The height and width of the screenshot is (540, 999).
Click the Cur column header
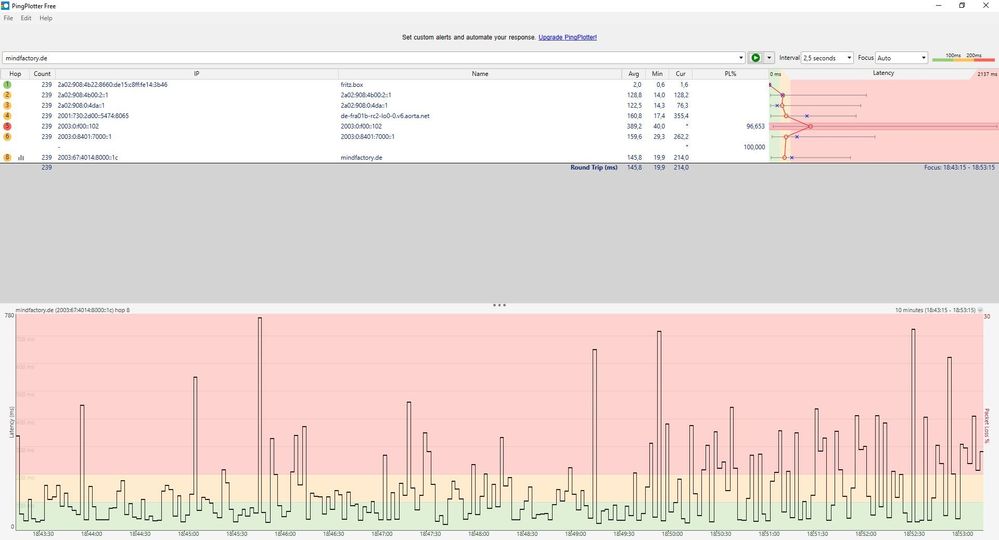tap(680, 74)
